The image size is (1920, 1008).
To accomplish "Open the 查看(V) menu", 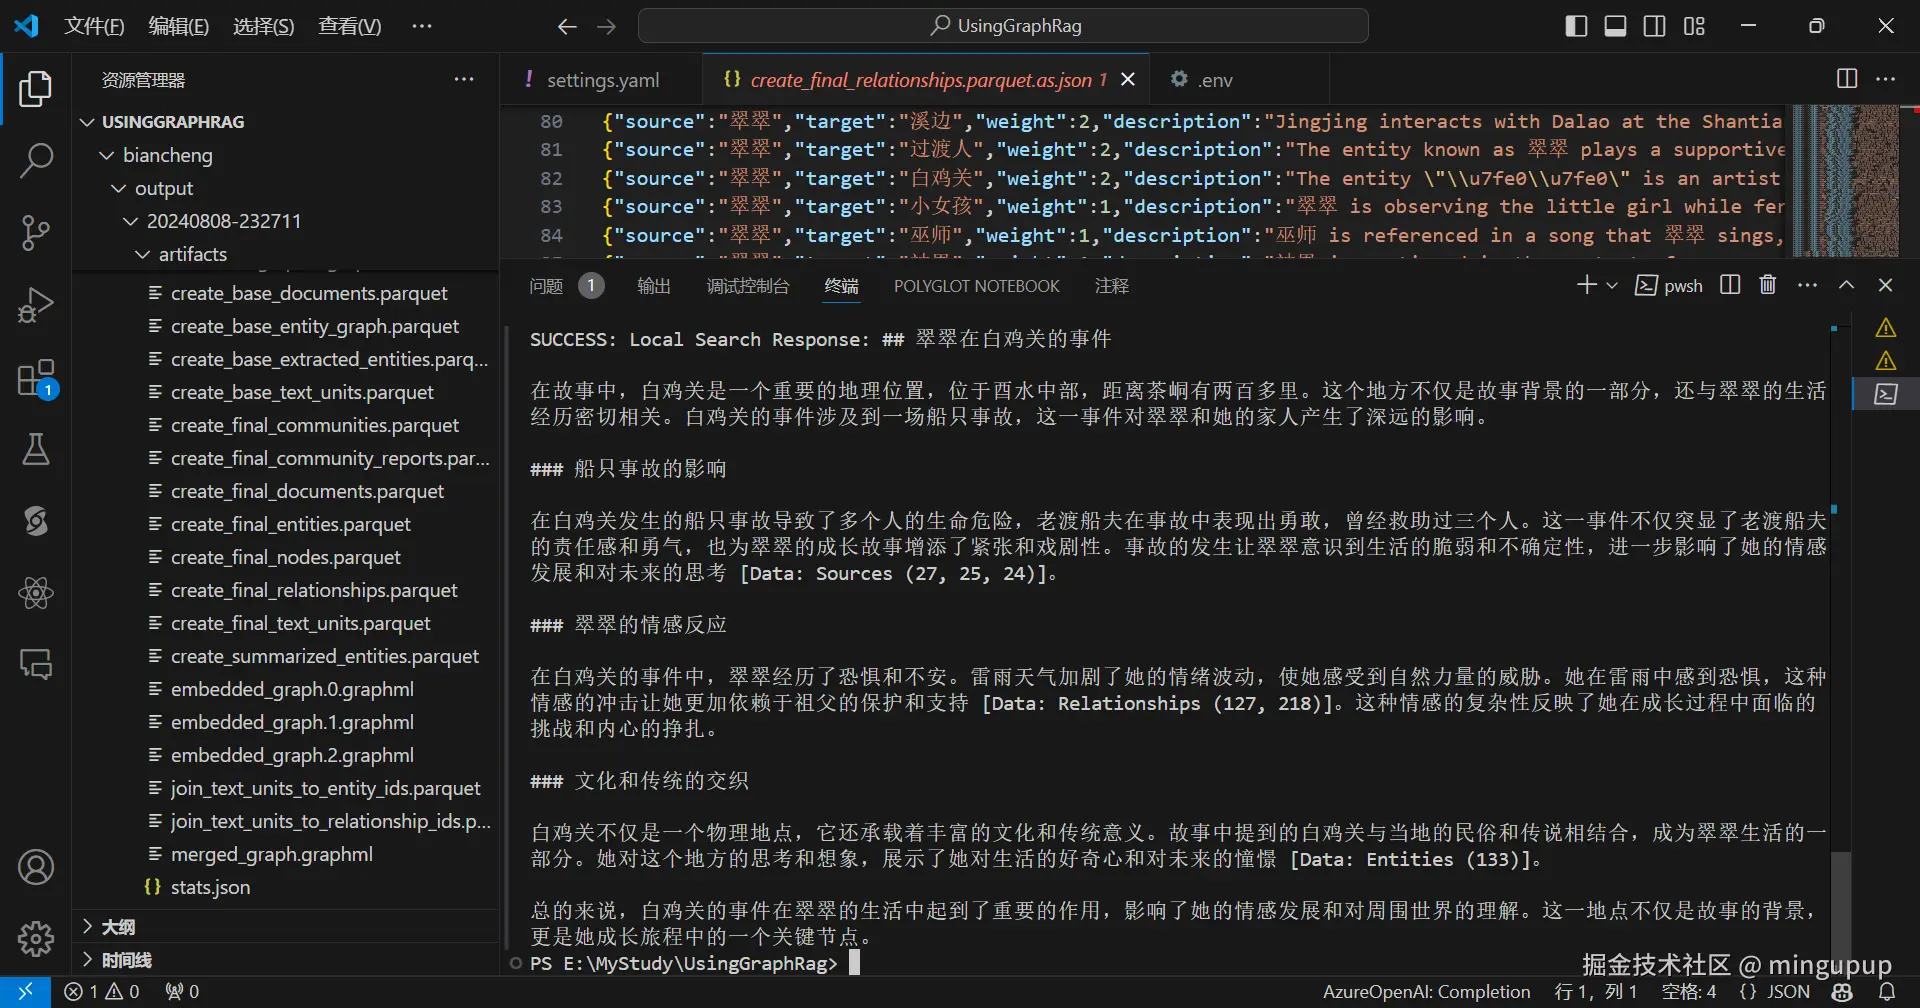I will click(350, 26).
